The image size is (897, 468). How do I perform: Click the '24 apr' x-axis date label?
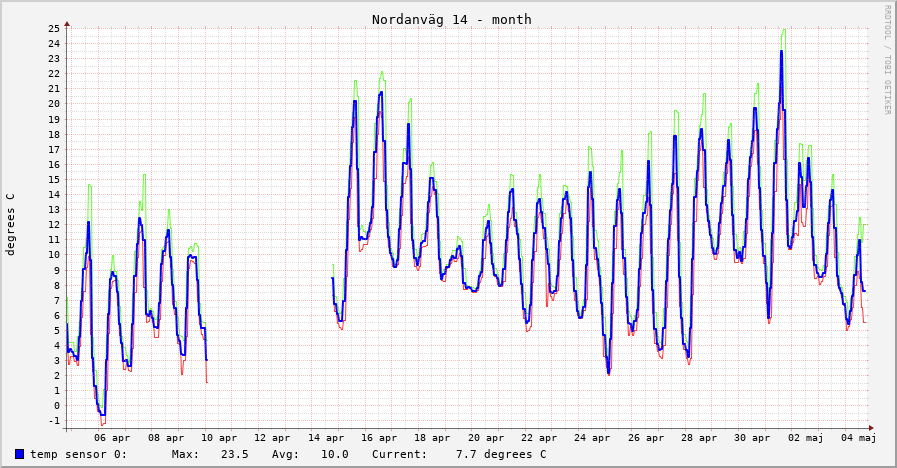(x=592, y=438)
